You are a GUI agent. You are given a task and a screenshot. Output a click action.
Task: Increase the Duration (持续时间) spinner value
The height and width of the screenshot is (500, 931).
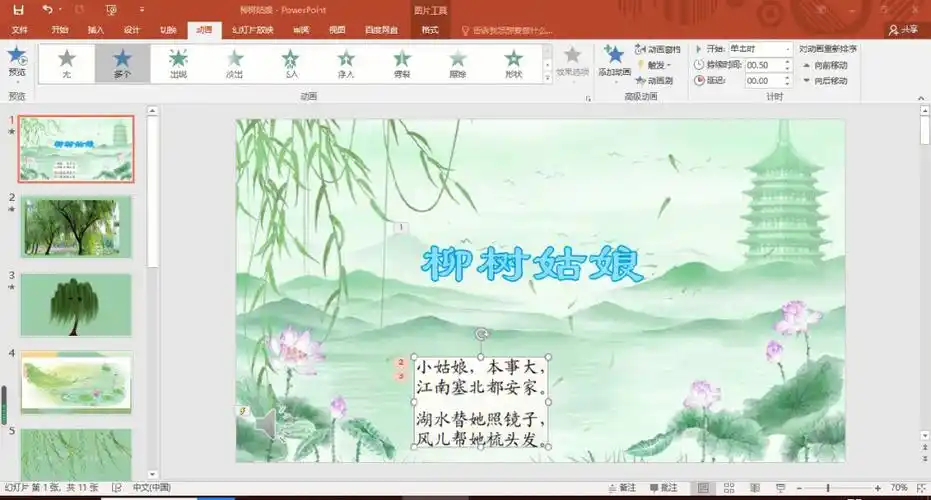click(x=787, y=62)
